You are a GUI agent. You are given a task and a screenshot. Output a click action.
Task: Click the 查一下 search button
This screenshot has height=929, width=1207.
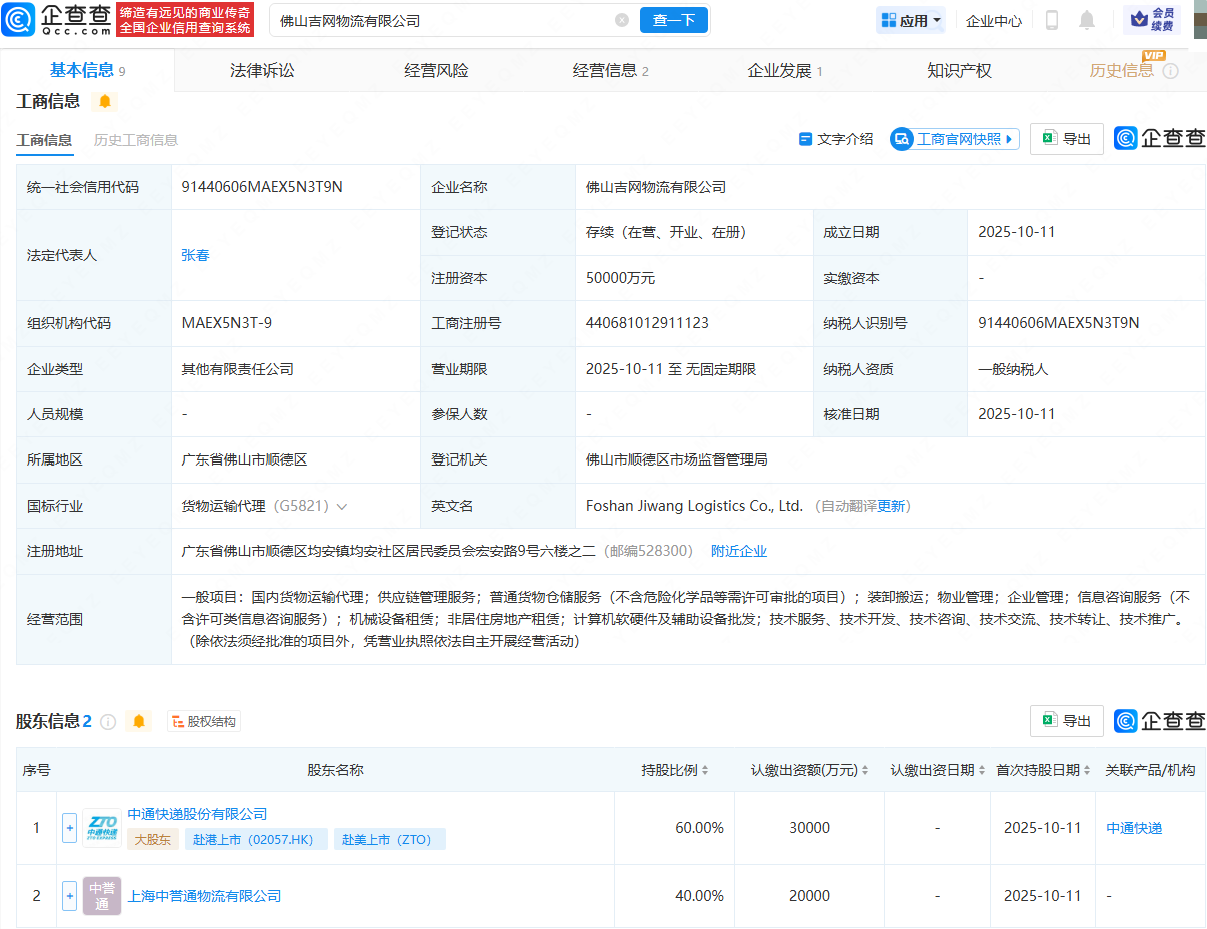pyautogui.click(x=673, y=20)
